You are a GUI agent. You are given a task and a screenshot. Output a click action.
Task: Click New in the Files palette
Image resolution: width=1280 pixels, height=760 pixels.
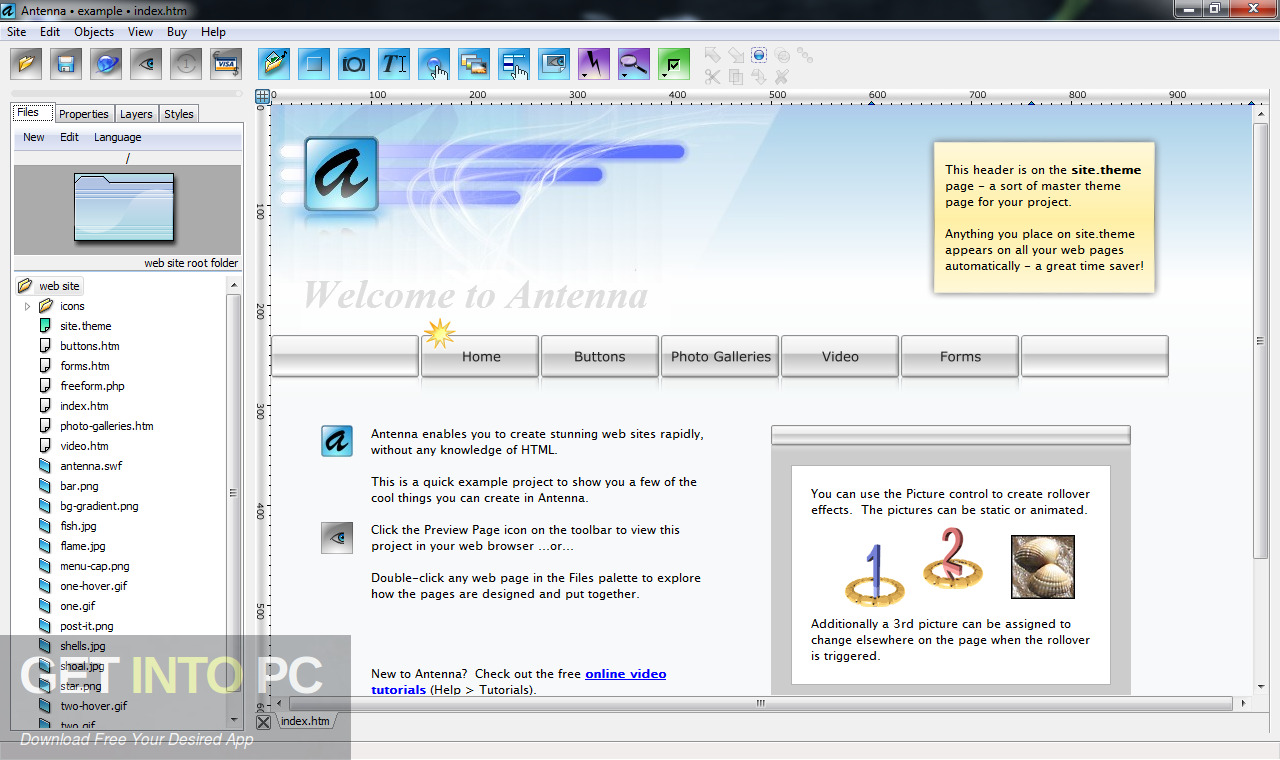(x=34, y=138)
